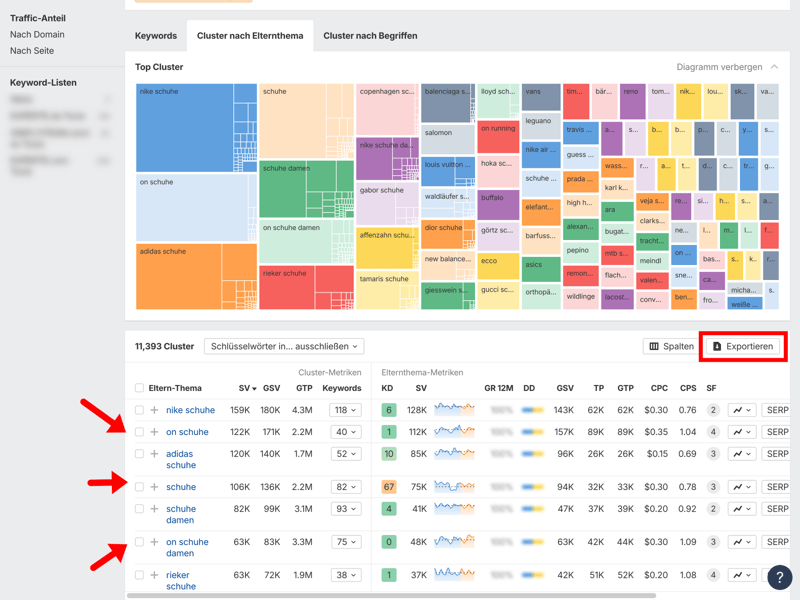Click the SF badge in adidas schuhe row
Viewport: 800px width, 600px height.
coord(713,454)
